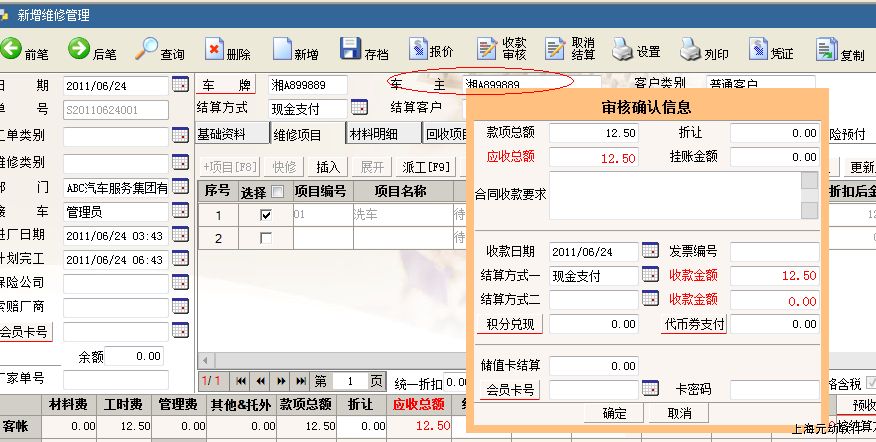Toggle the 选择 header select-all checkbox
This screenshot has width=876, height=442.
[277, 191]
